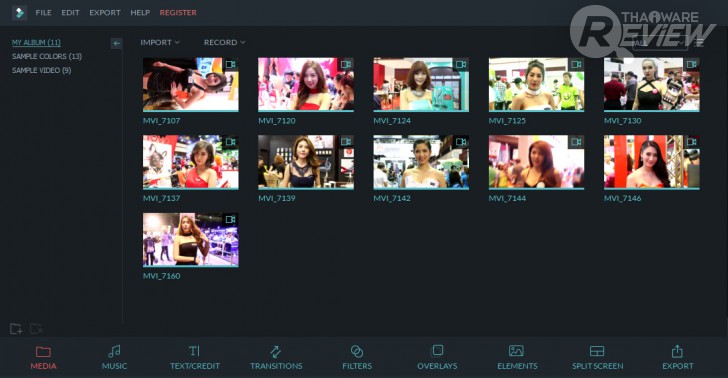Select the MVI_7124 video thumbnail
Image resolution: width=728 pixels, height=378 pixels.
[x=421, y=85]
